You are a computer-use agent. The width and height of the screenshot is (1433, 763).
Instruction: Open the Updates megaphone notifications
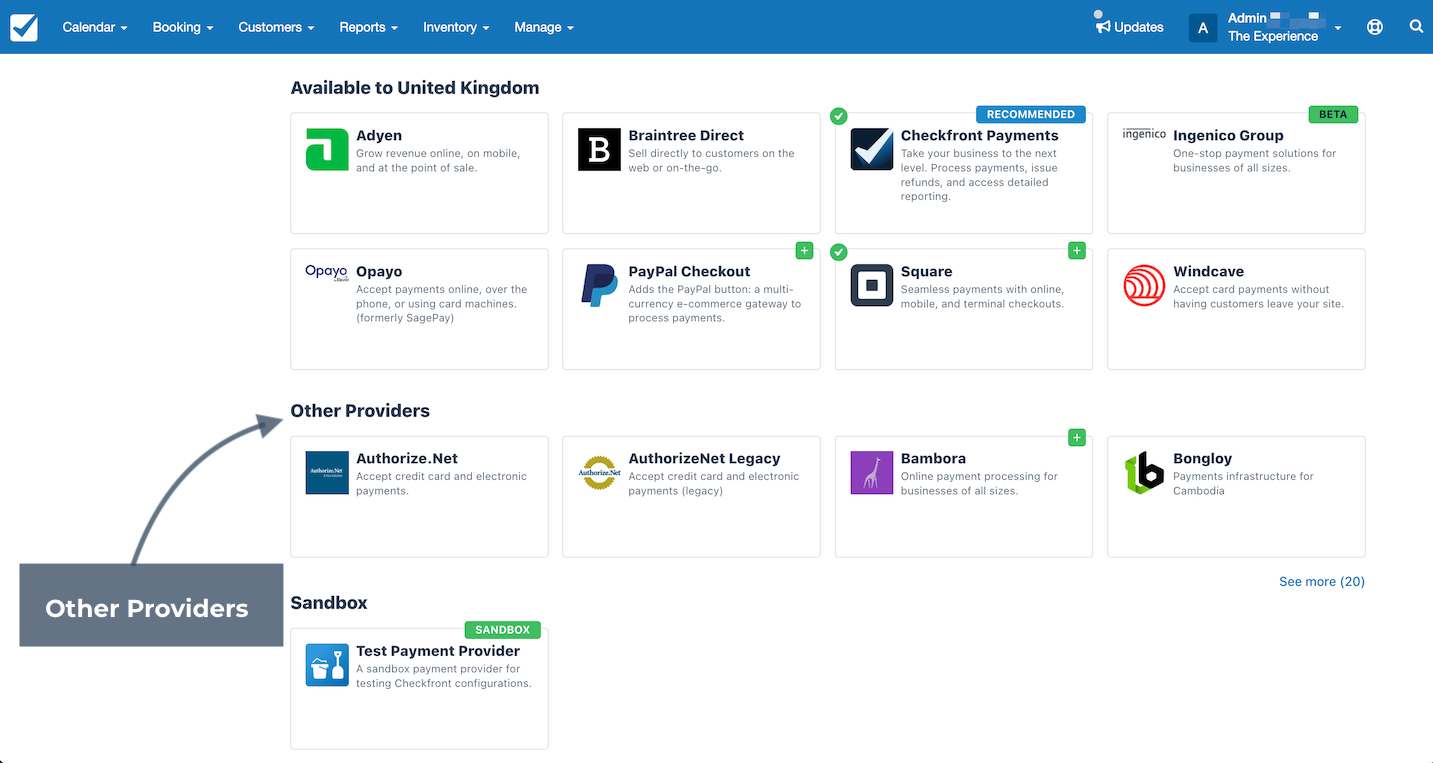[x=1130, y=27]
